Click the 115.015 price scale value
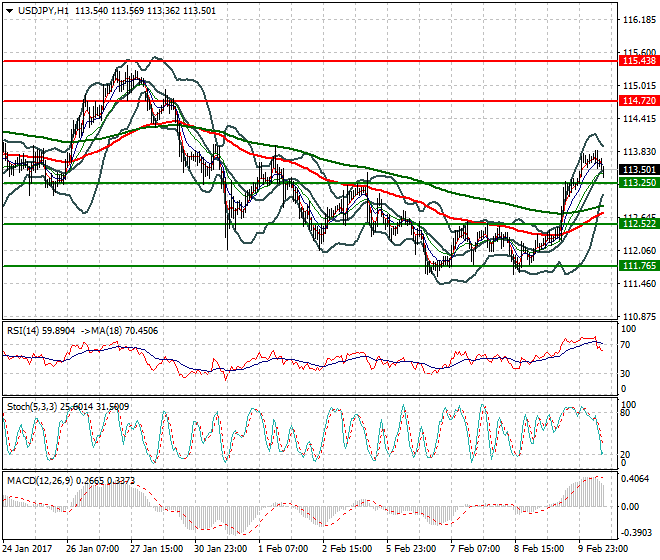This screenshot has width=660, height=560. [639, 86]
